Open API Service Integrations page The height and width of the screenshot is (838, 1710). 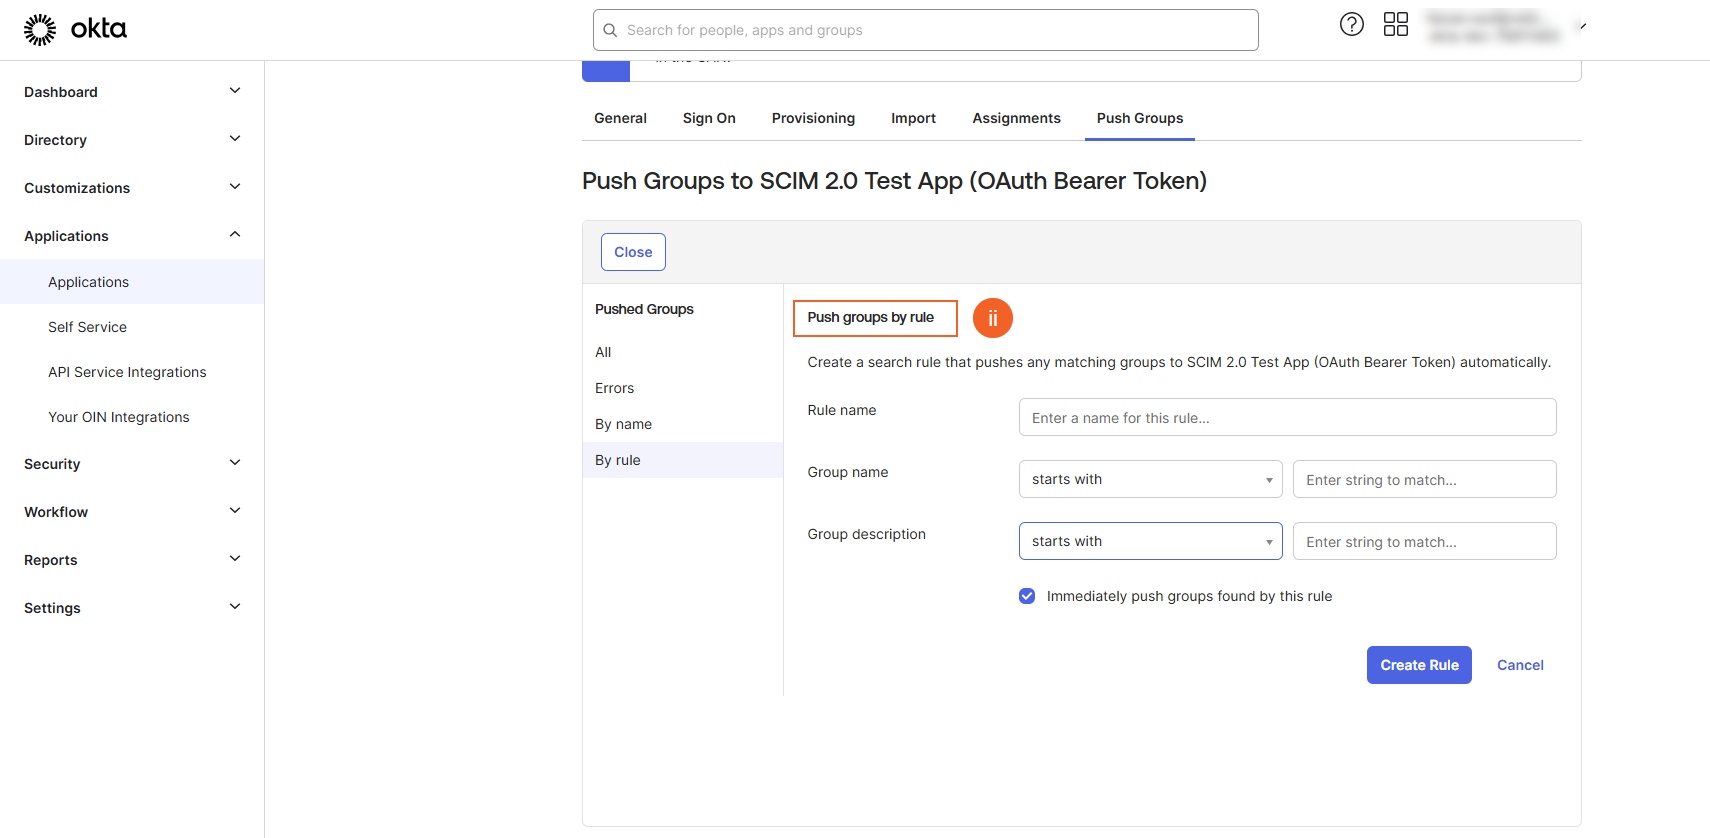click(x=127, y=372)
